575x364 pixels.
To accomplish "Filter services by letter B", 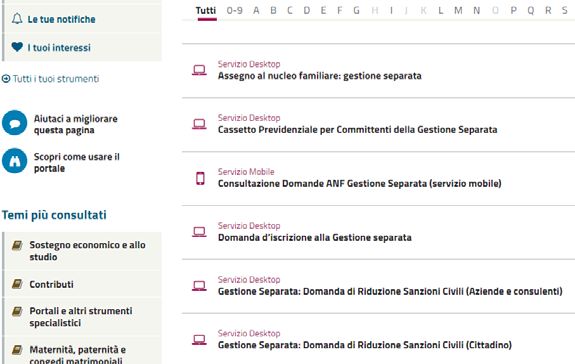I will tap(273, 10).
